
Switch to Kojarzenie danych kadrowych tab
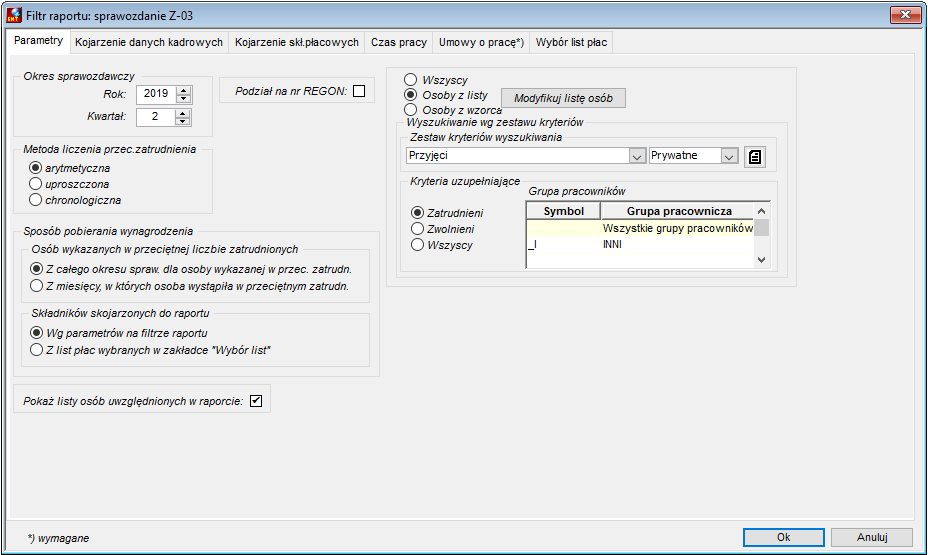(149, 43)
